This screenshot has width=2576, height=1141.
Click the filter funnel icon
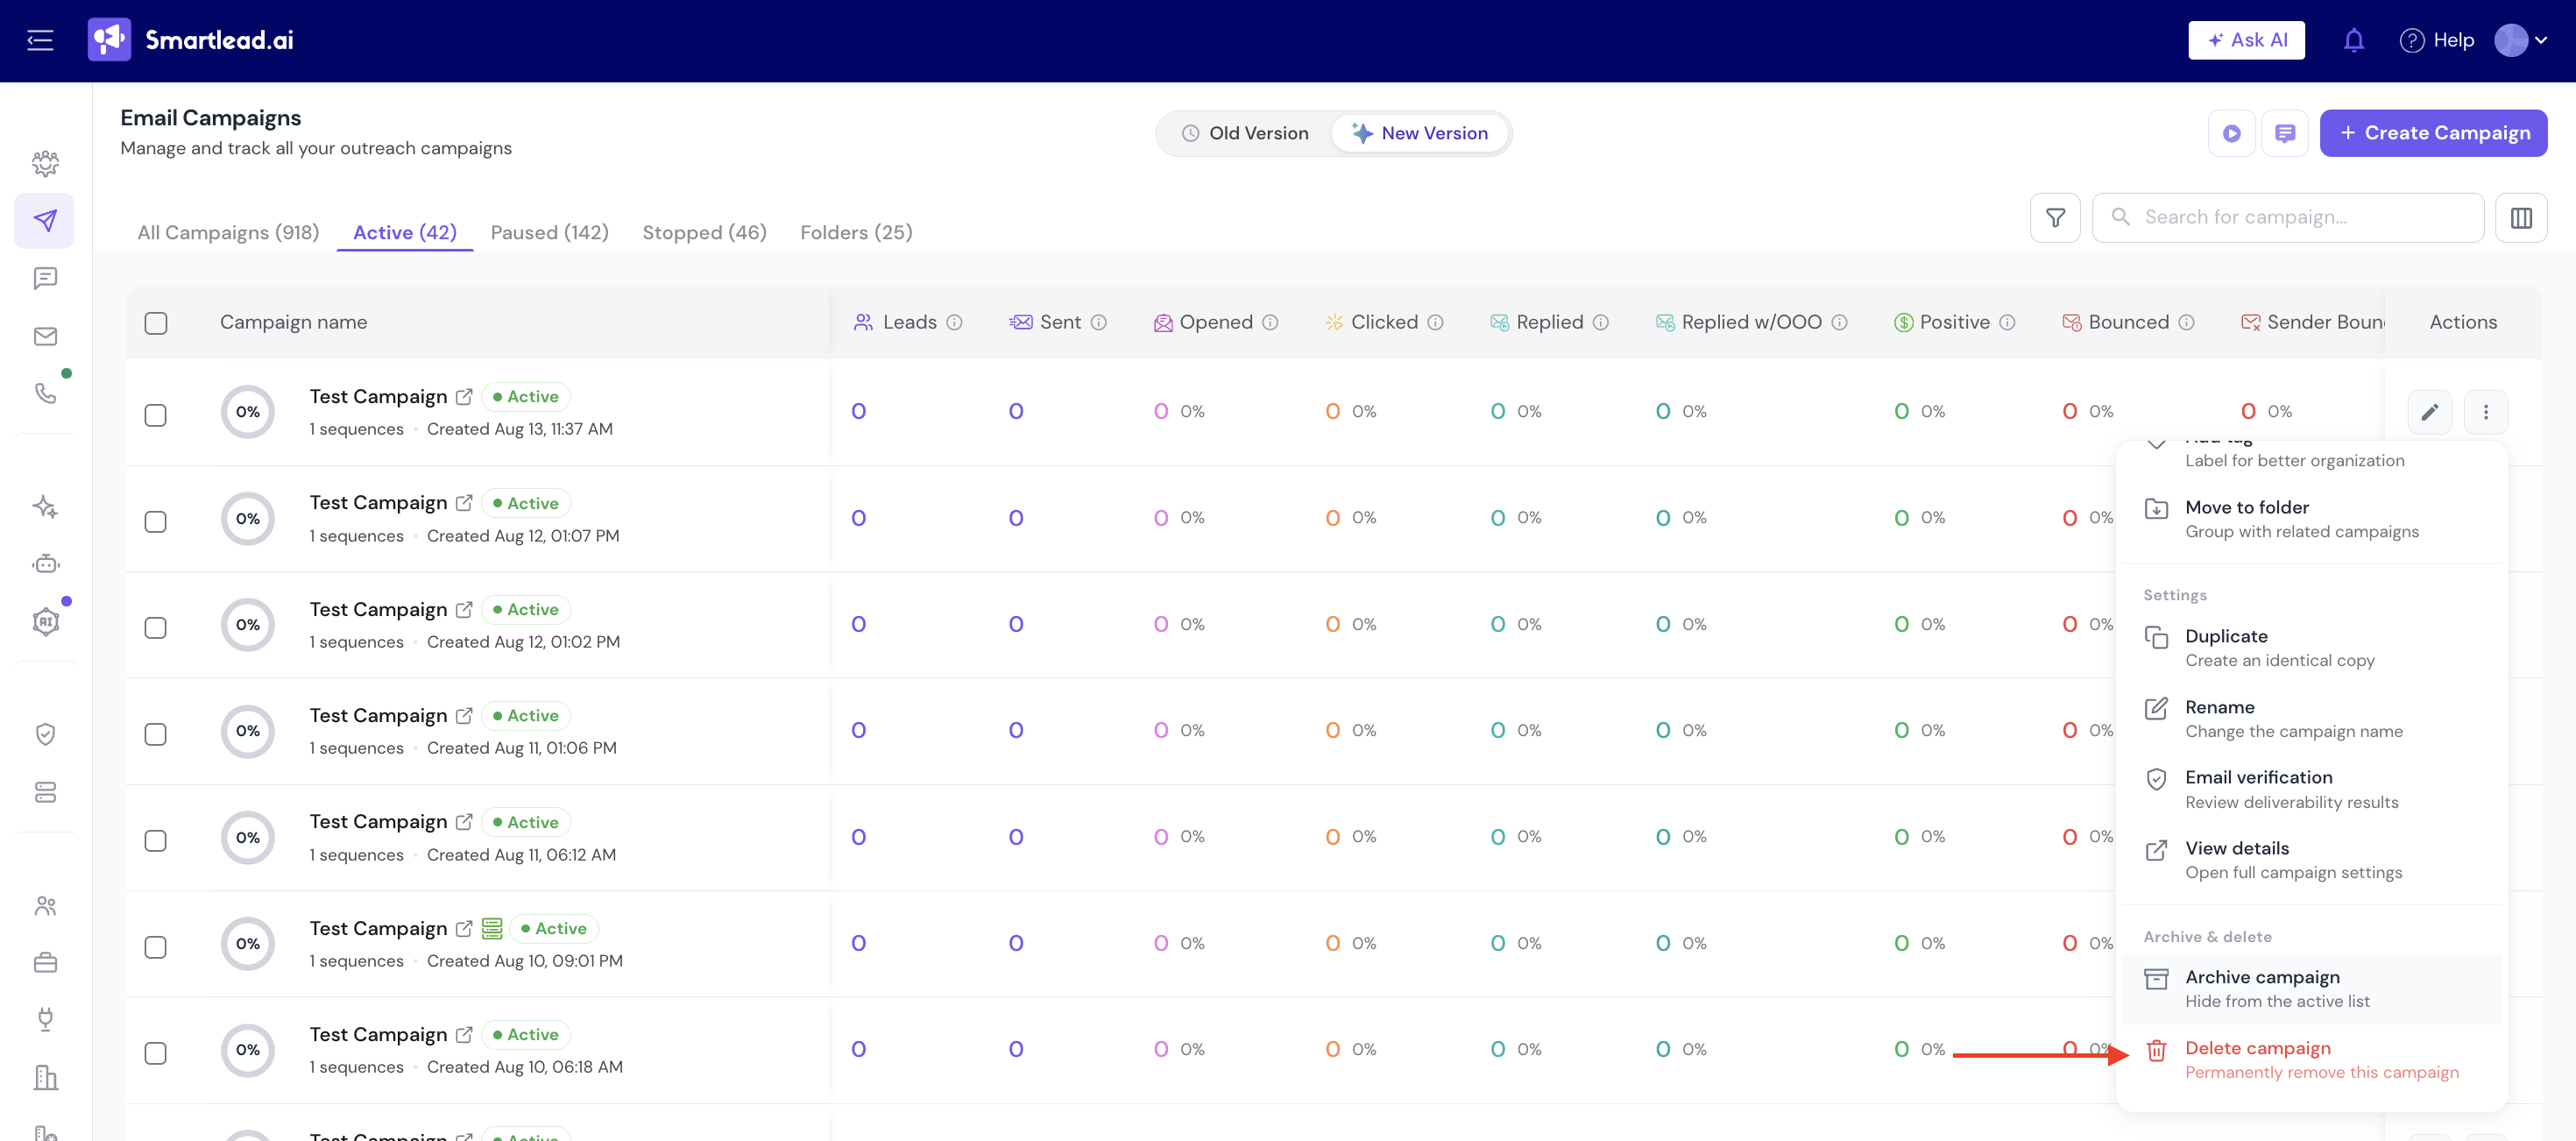tap(2055, 217)
